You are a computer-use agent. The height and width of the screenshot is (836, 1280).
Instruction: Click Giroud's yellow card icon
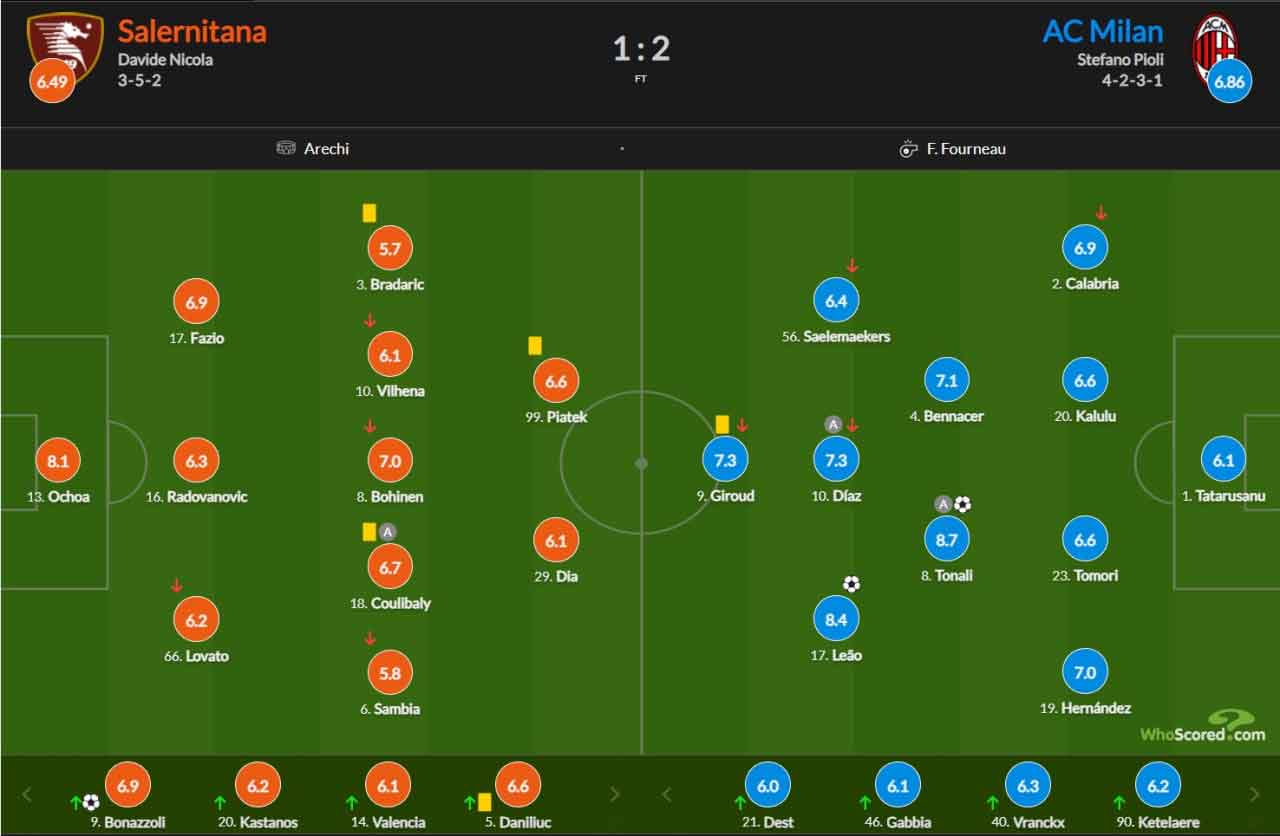click(722, 425)
